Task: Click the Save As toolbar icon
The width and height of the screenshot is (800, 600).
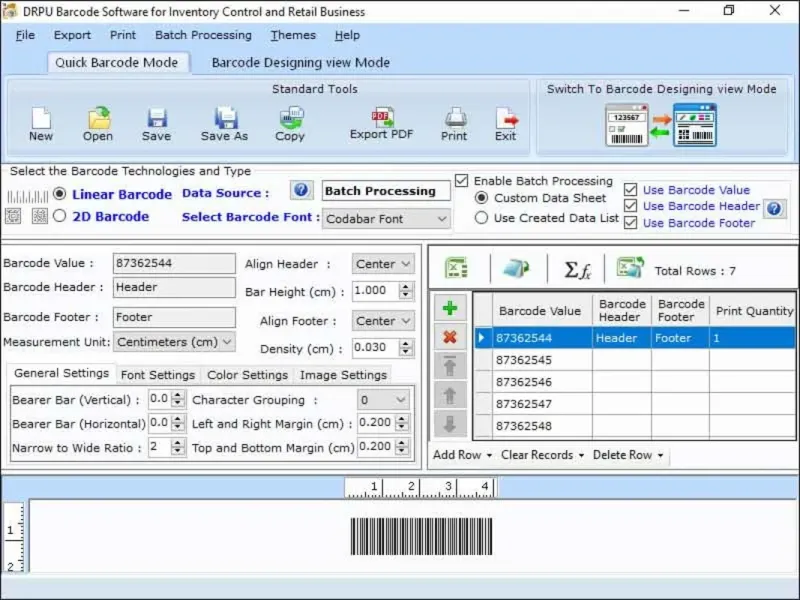Action: [225, 119]
